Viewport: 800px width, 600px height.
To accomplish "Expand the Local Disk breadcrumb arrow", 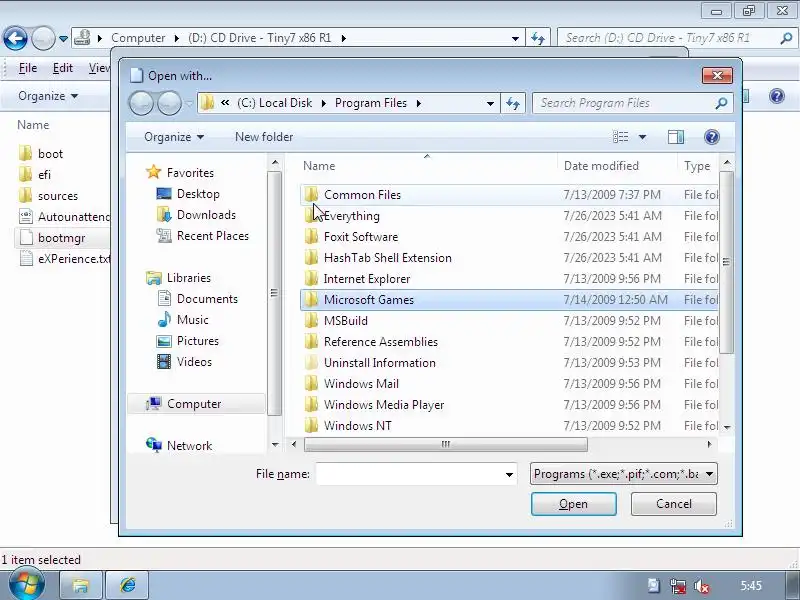I will [323, 103].
